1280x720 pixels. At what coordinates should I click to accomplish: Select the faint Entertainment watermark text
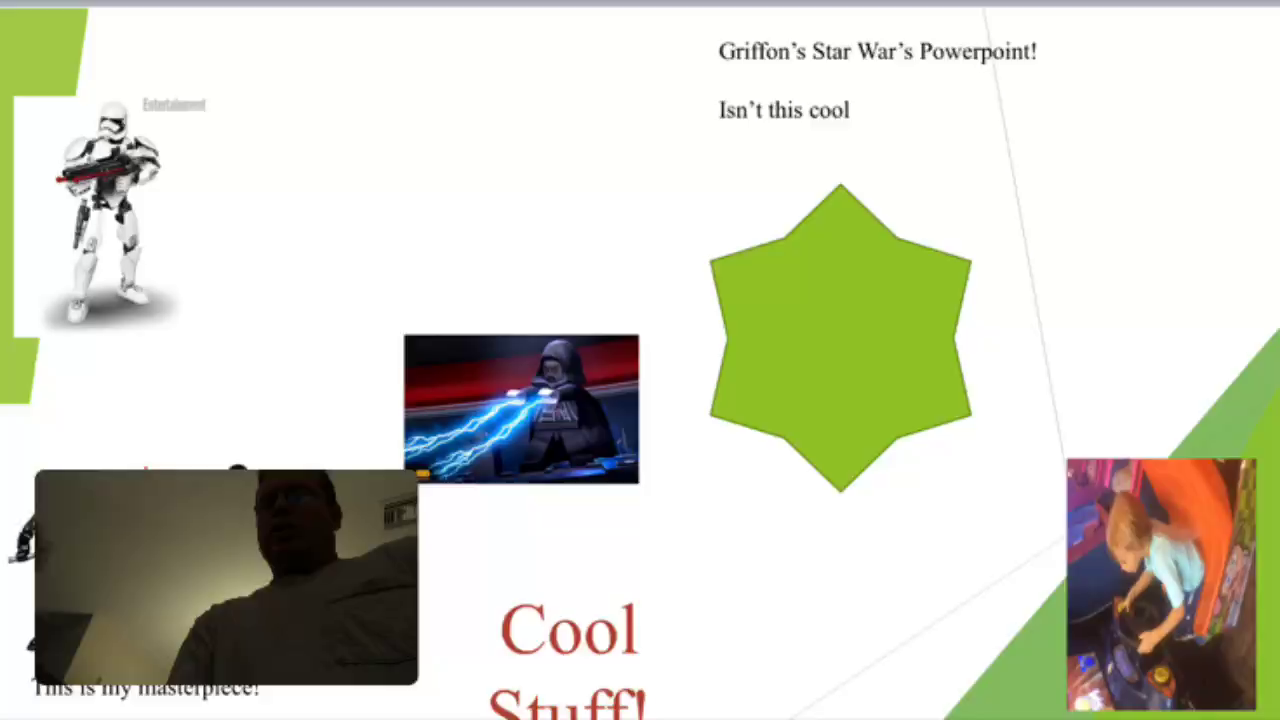pyautogui.click(x=174, y=105)
